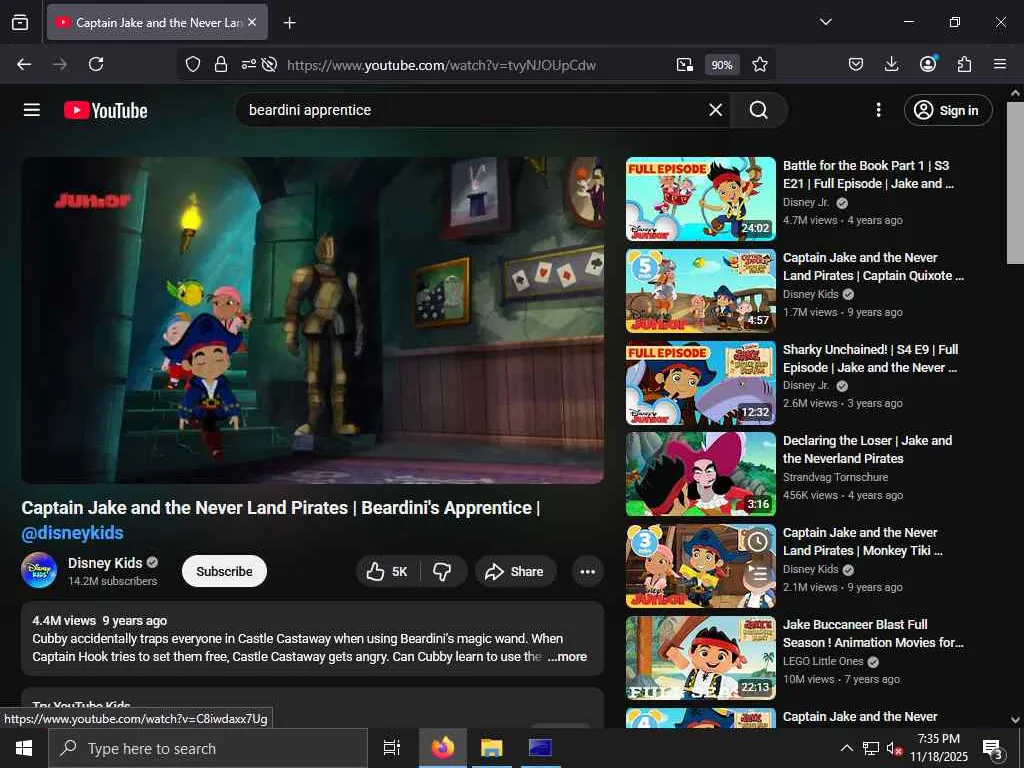Open the Windows Start menu
The width and height of the screenshot is (1024, 768).
point(24,748)
